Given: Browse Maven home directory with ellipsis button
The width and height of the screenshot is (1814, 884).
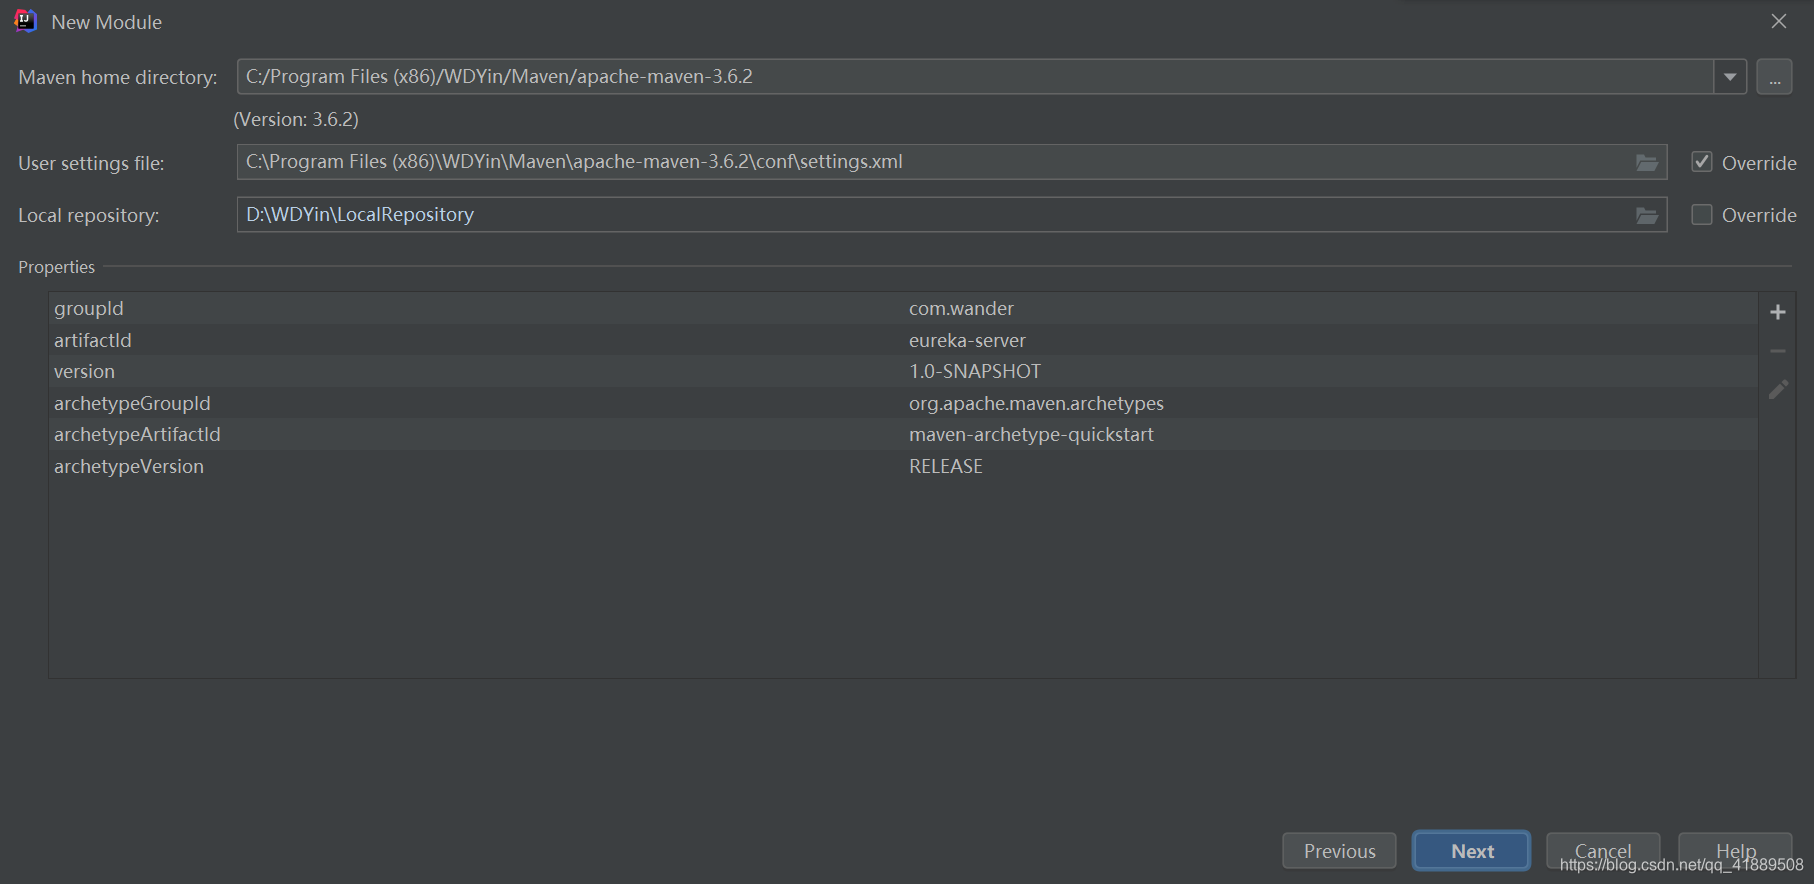Looking at the screenshot, I should coord(1774,77).
